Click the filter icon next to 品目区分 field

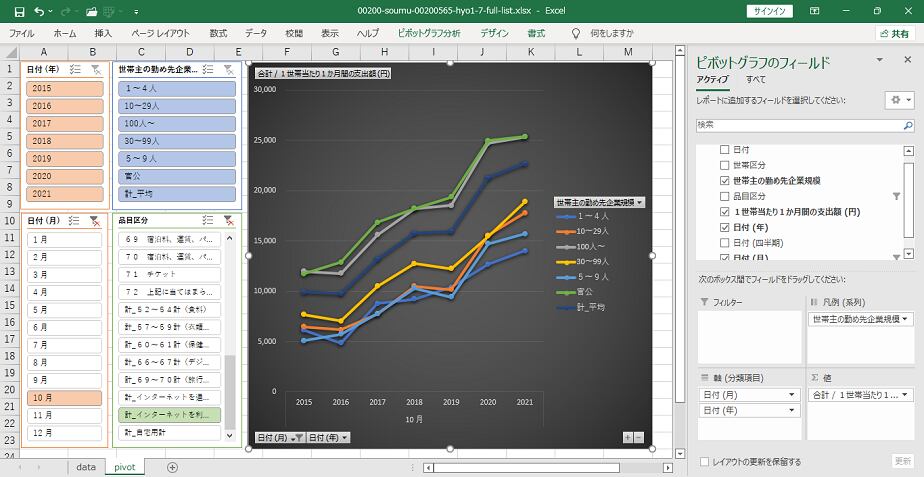tap(896, 196)
